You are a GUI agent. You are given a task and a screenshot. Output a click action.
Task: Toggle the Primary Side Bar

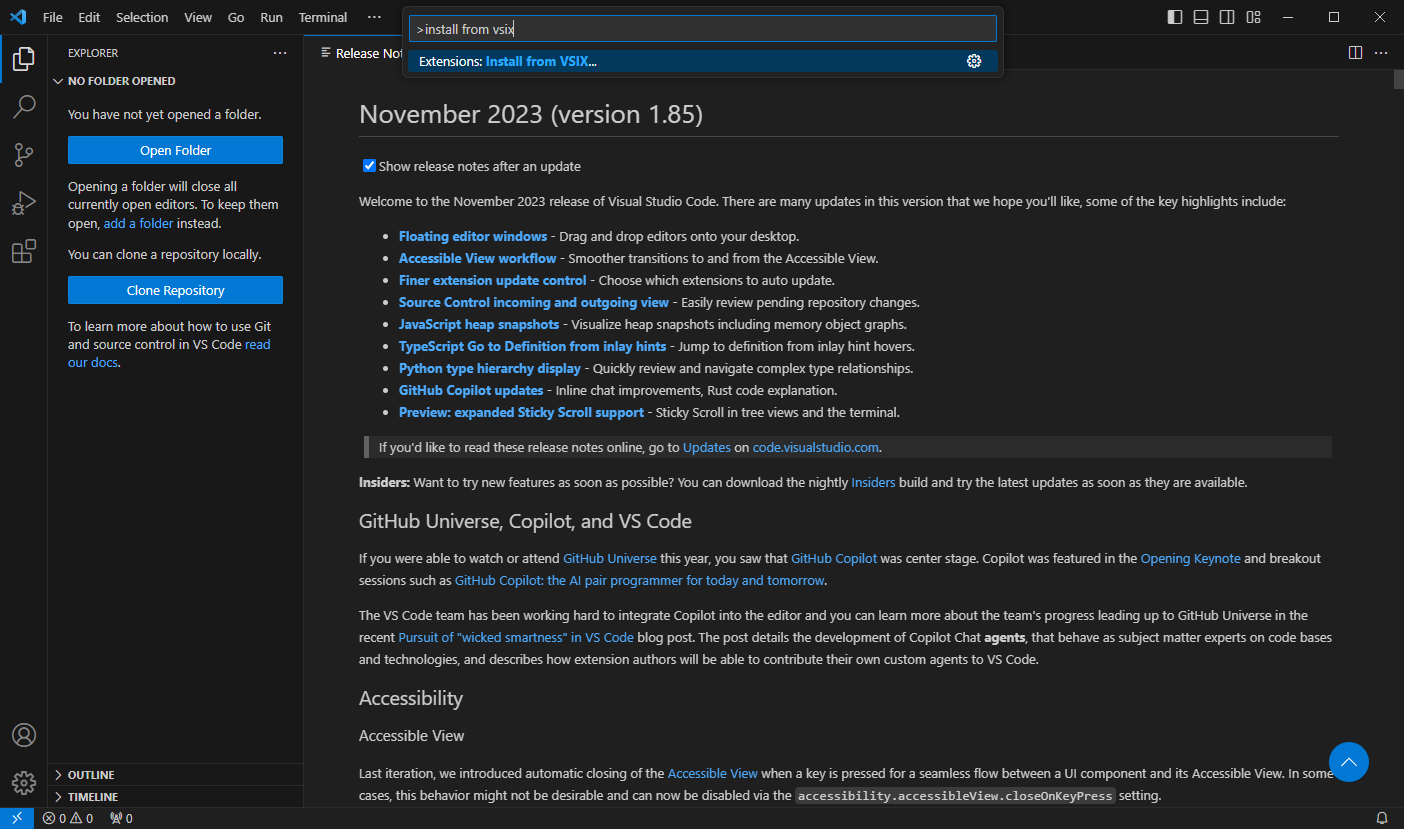point(1175,17)
